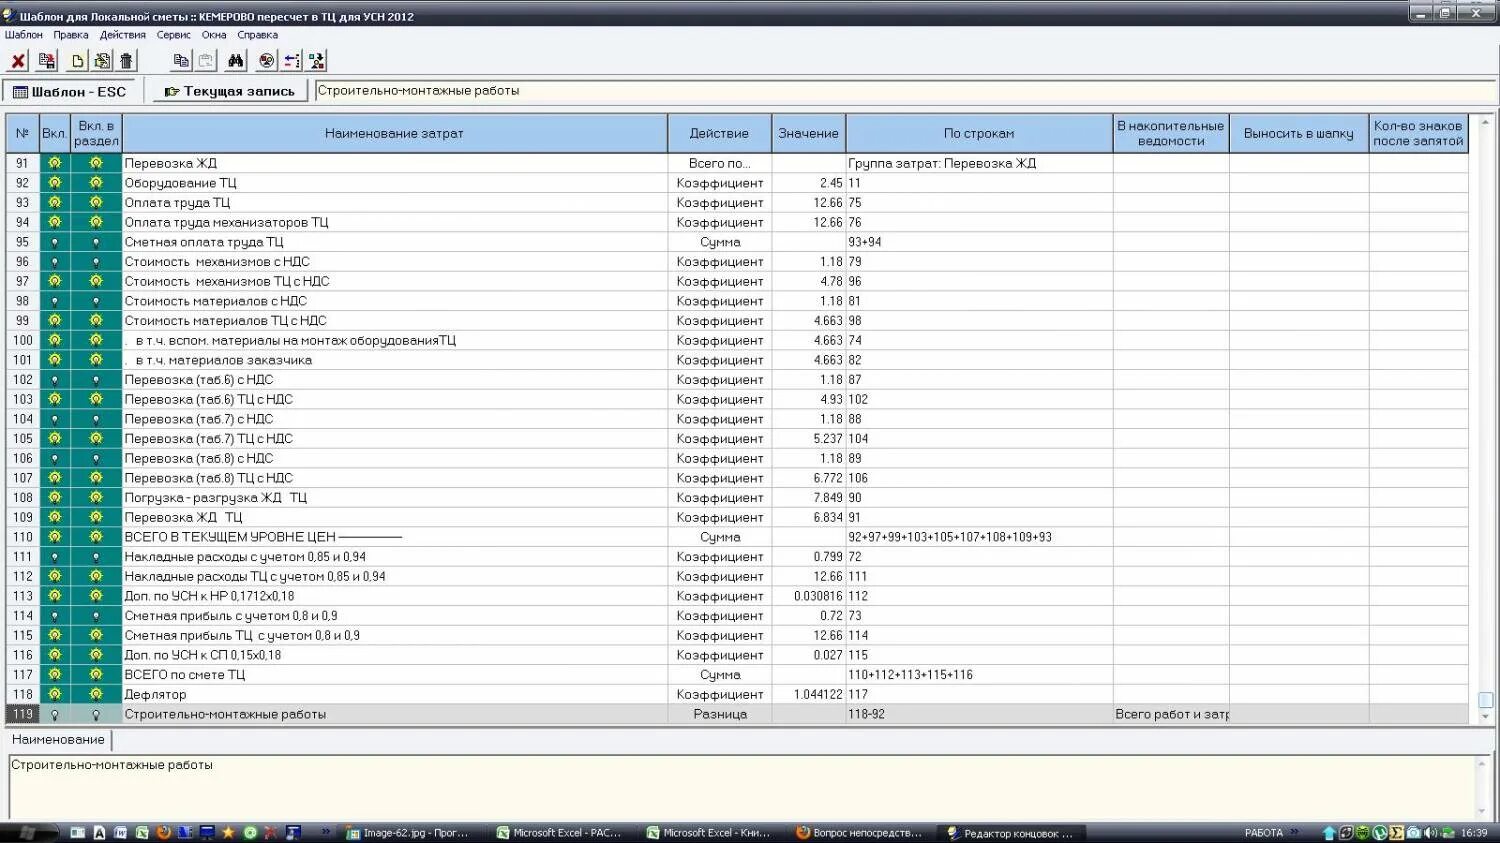1500x843 pixels.
Task: Toggle the Вкл. lightbulb for row 119
Action: tap(55, 715)
